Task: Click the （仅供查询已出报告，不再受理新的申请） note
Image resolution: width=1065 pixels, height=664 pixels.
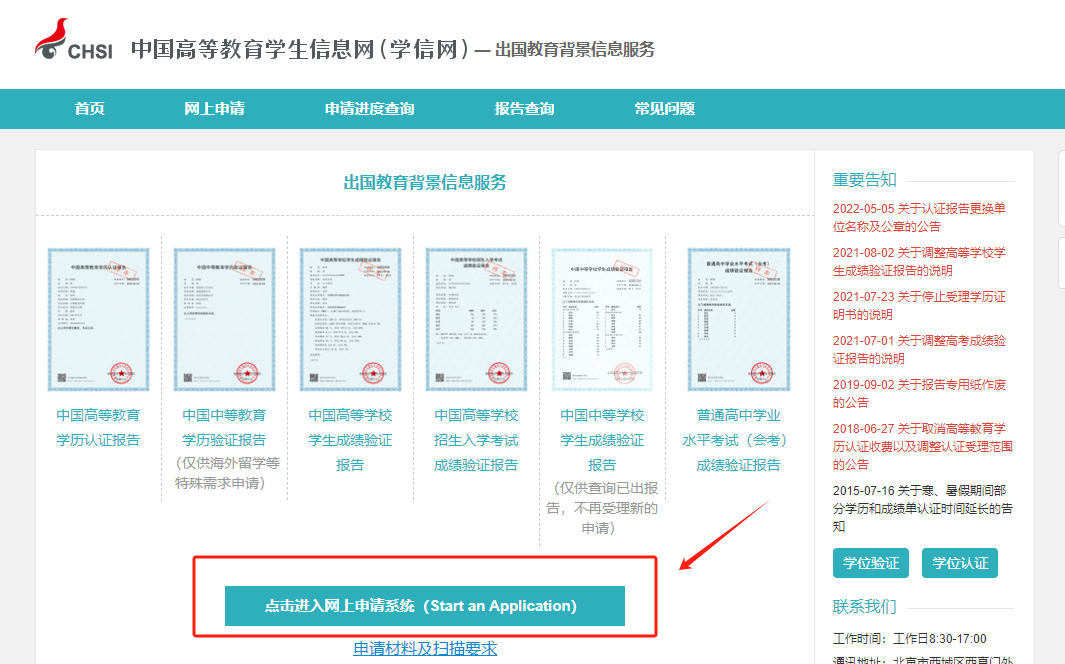Action: [602, 508]
